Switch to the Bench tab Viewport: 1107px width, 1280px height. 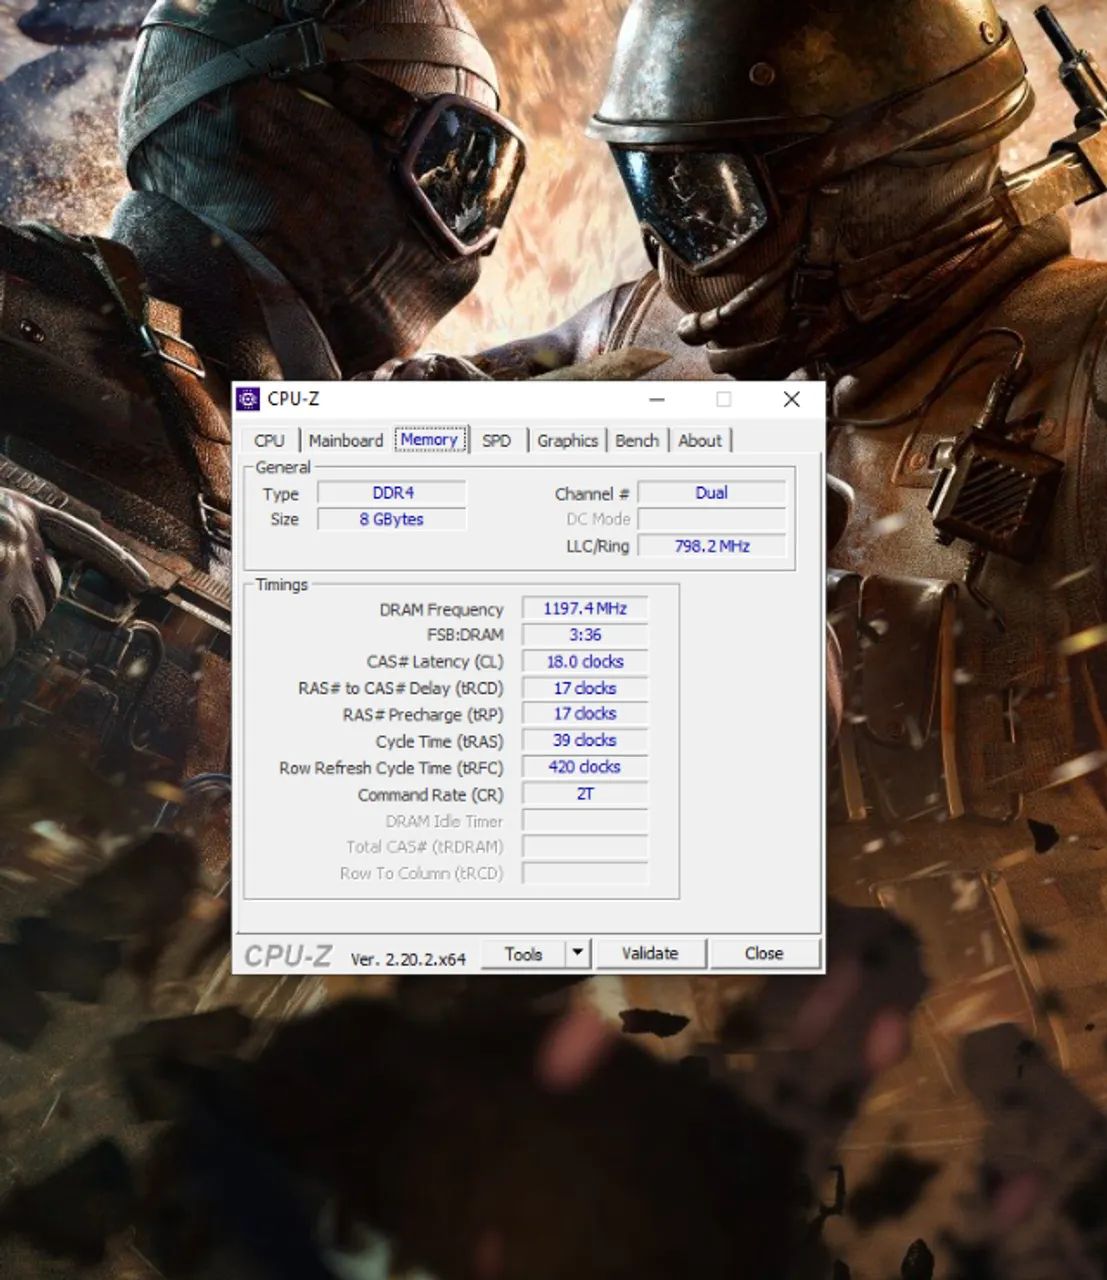point(637,441)
